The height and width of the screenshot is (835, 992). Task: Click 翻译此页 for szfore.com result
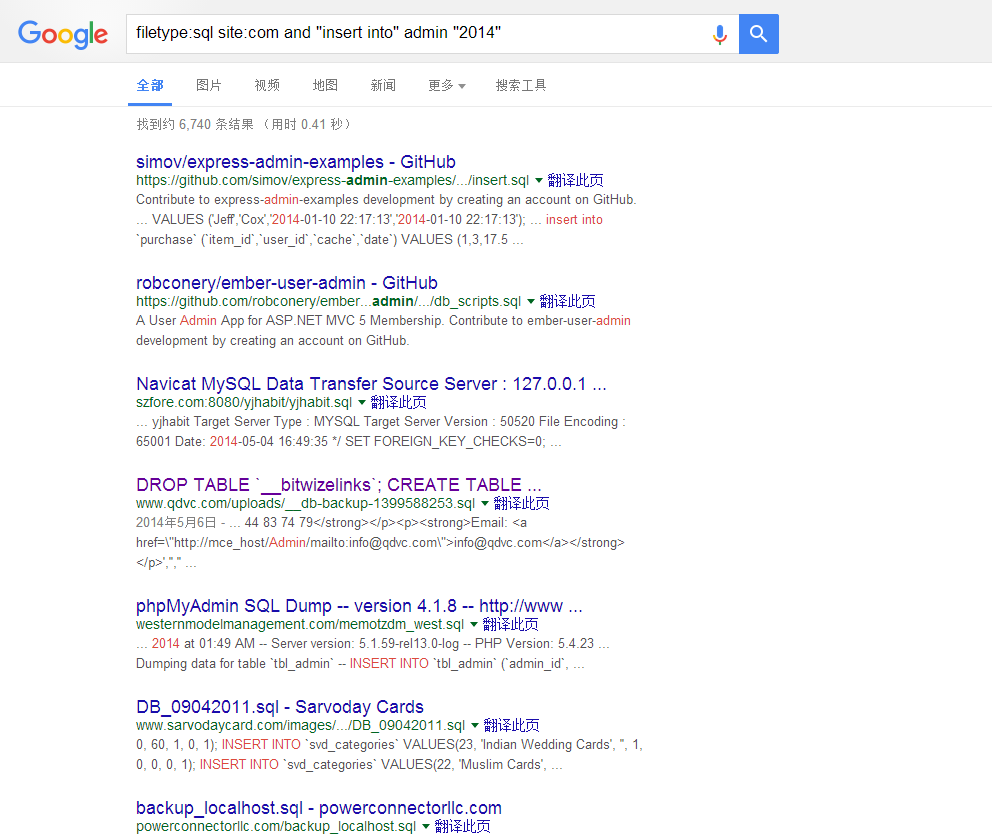(x=399, y=402)
